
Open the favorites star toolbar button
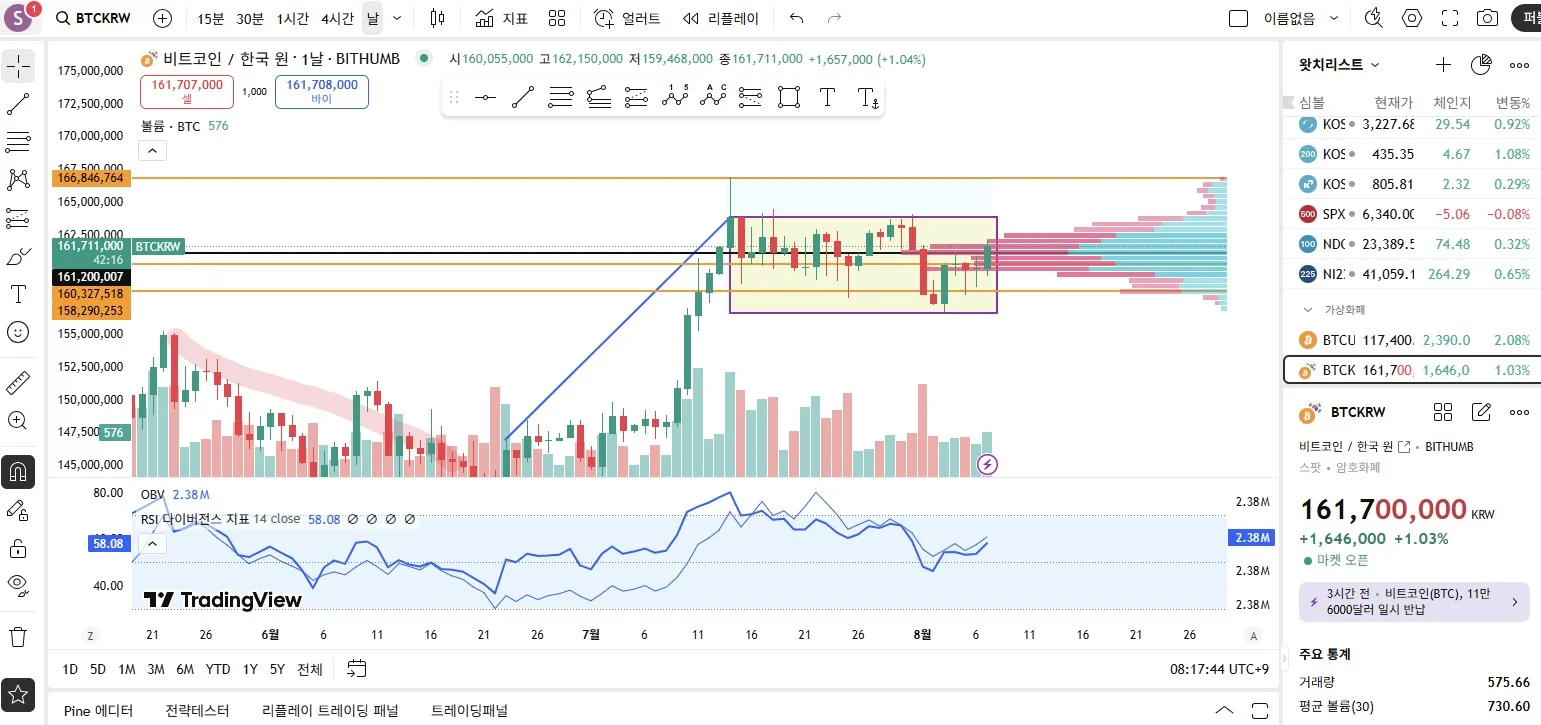[18, 693]
